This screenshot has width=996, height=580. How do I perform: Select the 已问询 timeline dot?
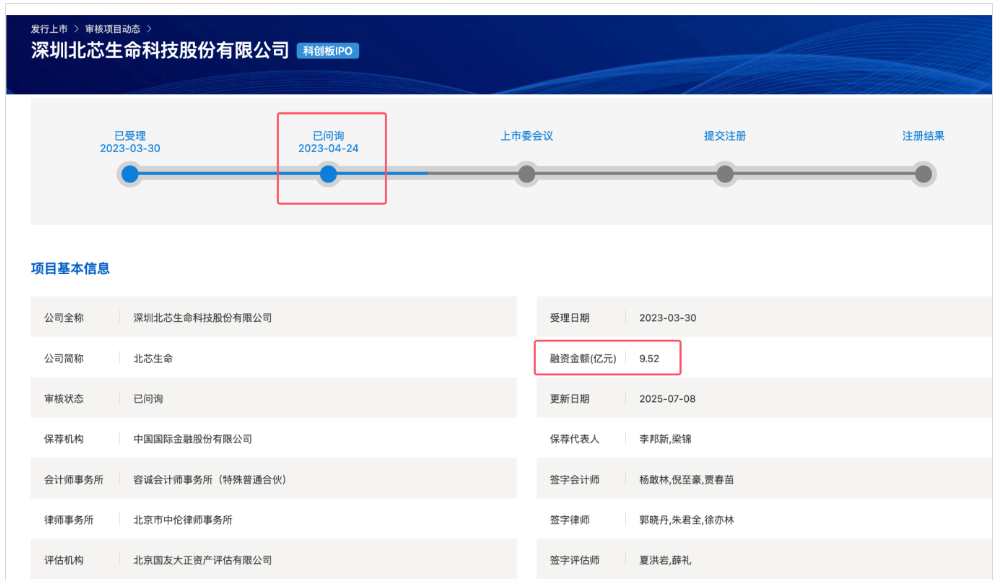(328, 174)
